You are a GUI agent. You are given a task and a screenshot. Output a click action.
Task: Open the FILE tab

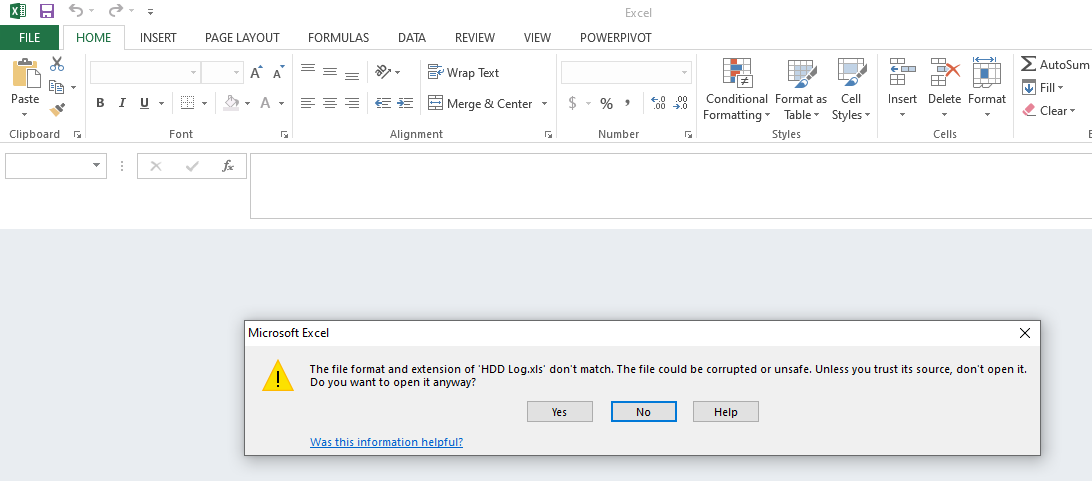[x=29, y=38]
